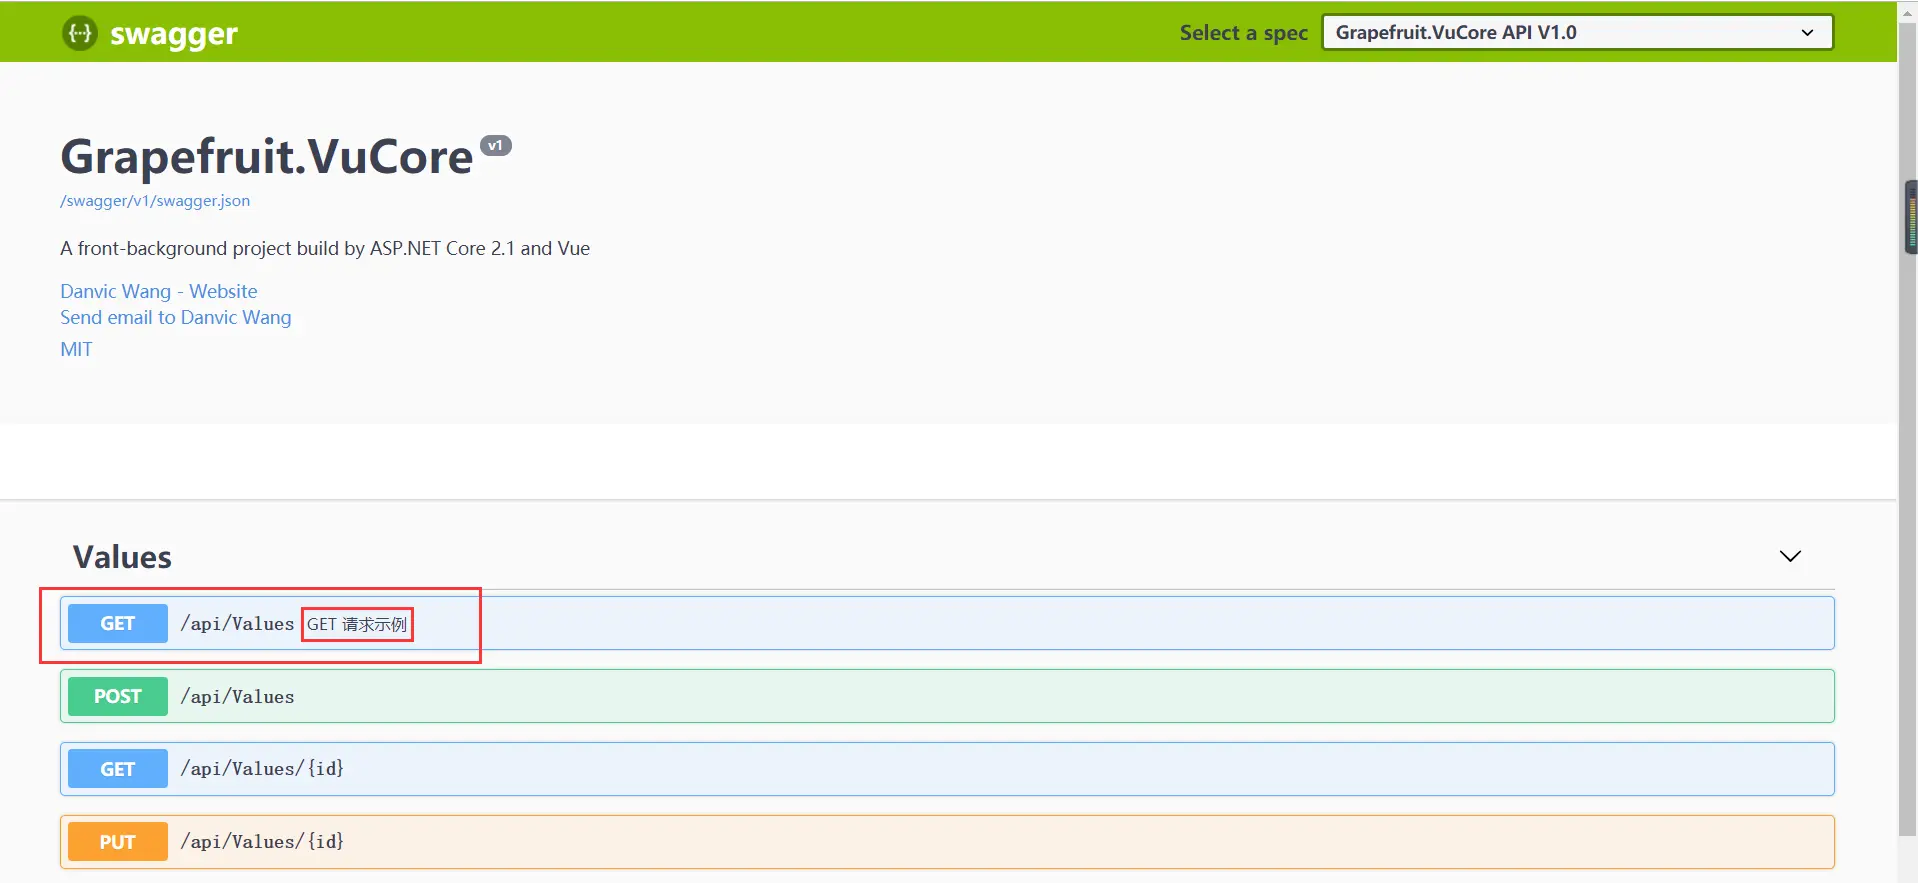
Task: Click the 'GET 请求示例' summary text
Action: pos(357,624)
